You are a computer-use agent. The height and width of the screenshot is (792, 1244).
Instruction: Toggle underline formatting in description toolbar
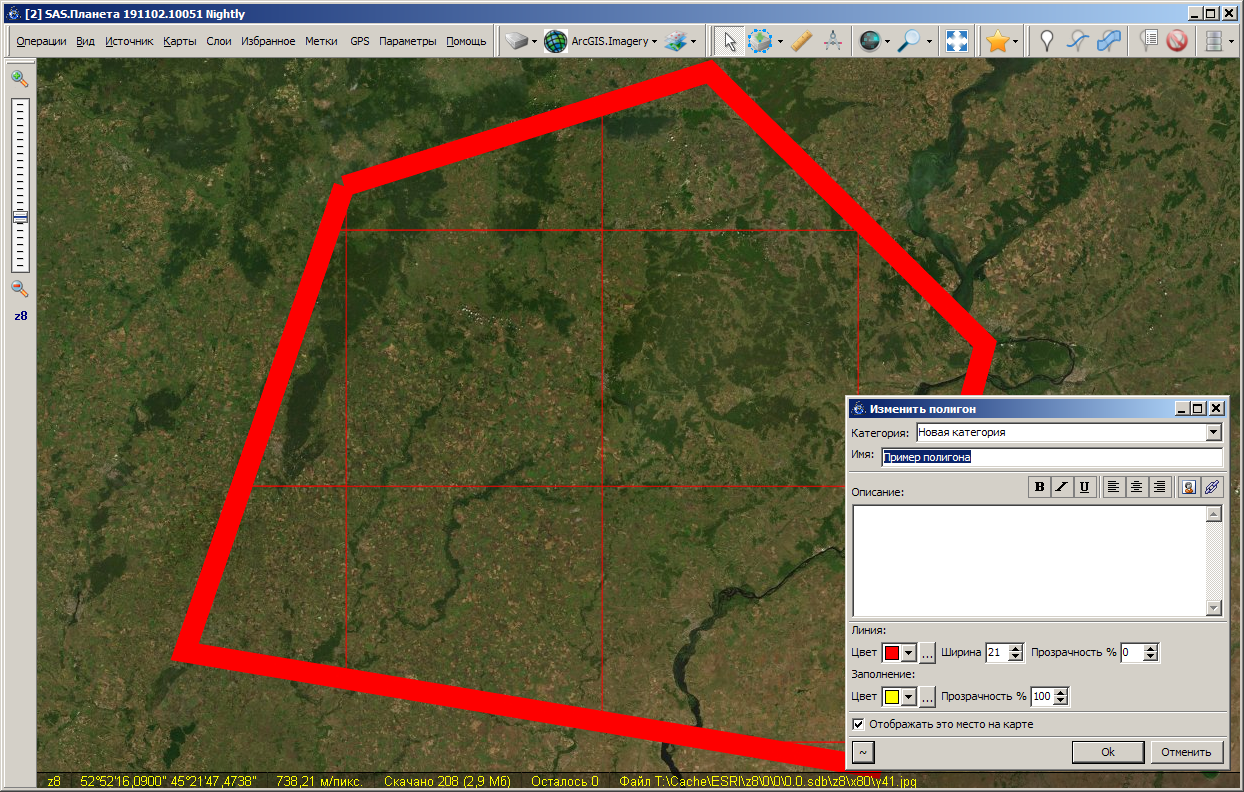tap(1084, 487)
